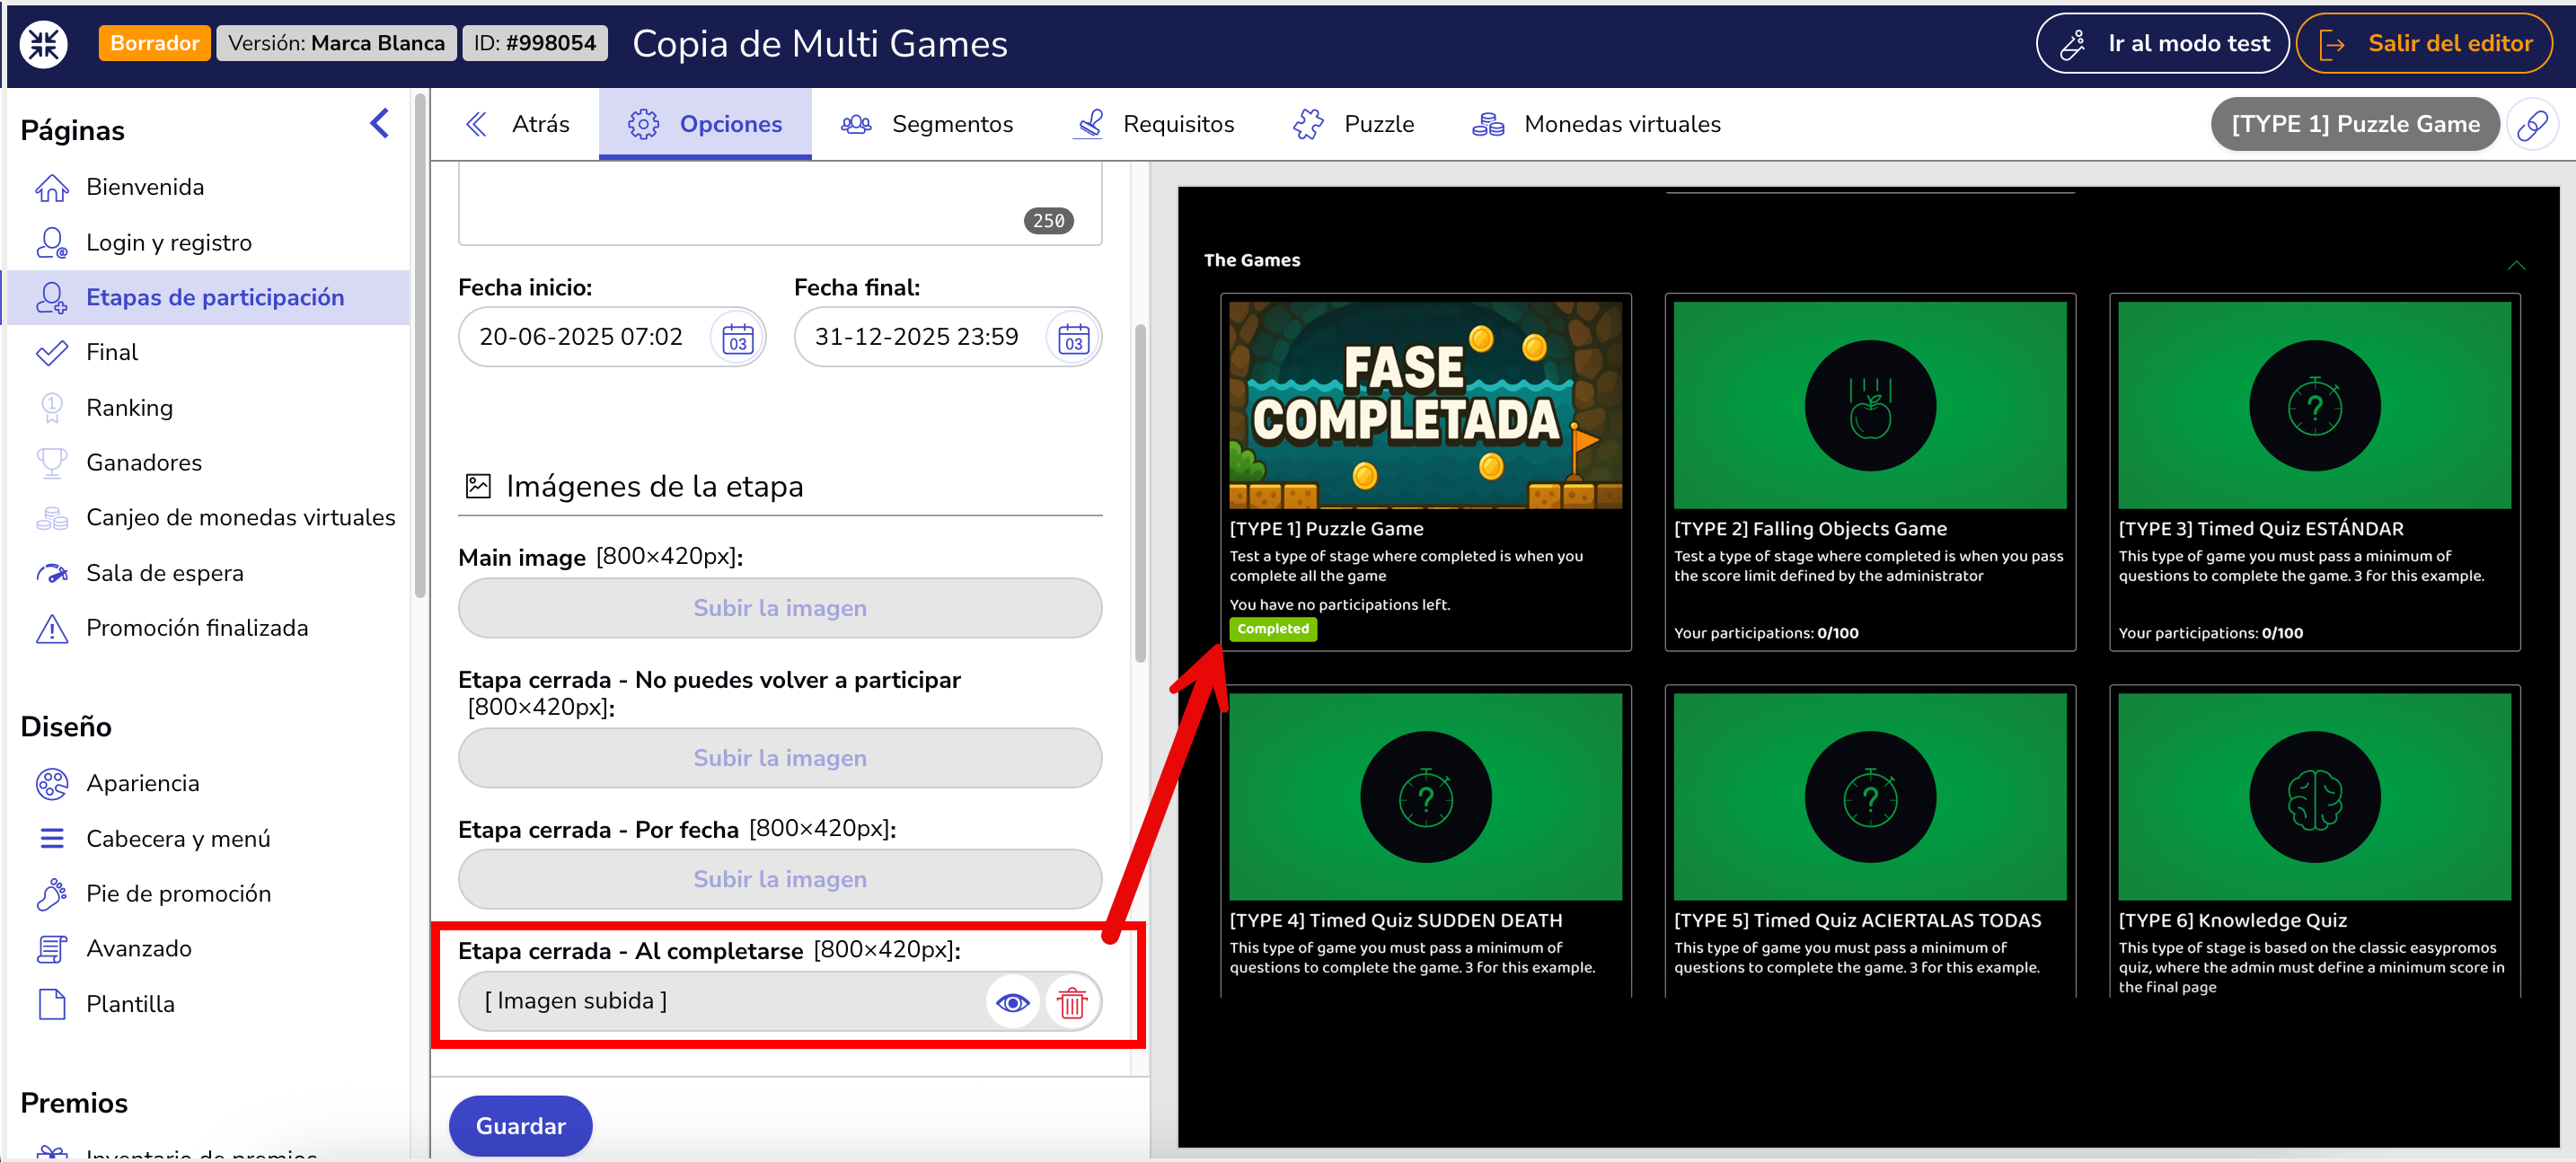The width and height of the screenshot is (2576, 1162).
Task: Click Ir al modo test button
Action: click(x=2161, y=43)
